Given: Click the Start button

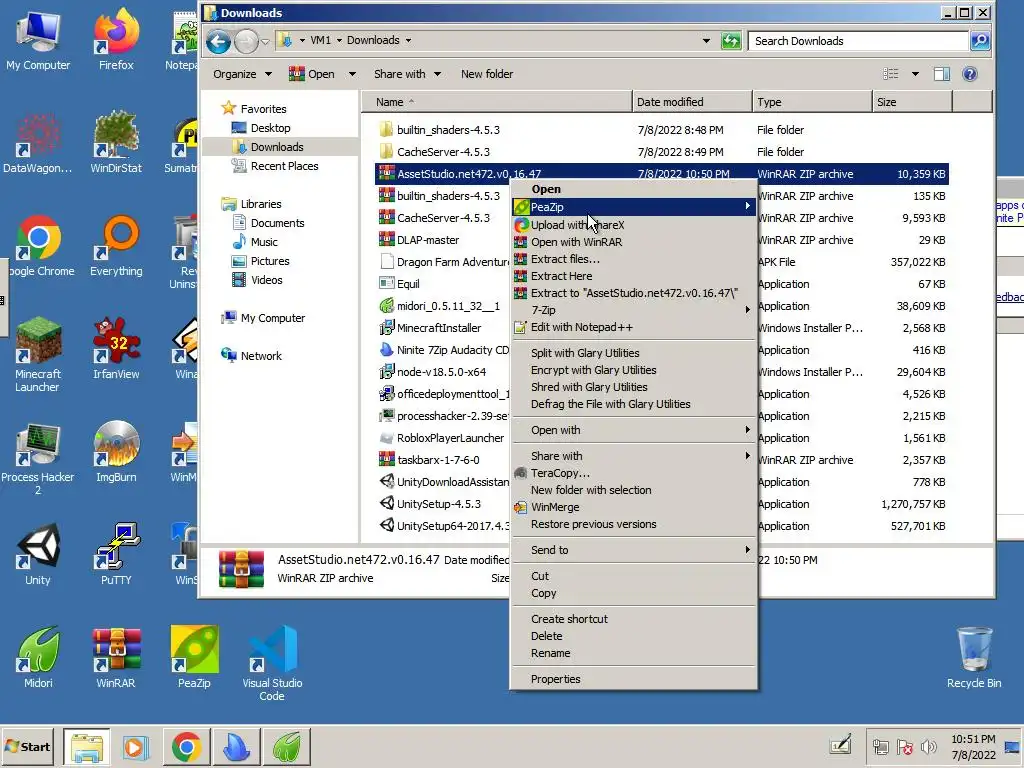Looking at the screenshot, I should click(x=28, y=746).
